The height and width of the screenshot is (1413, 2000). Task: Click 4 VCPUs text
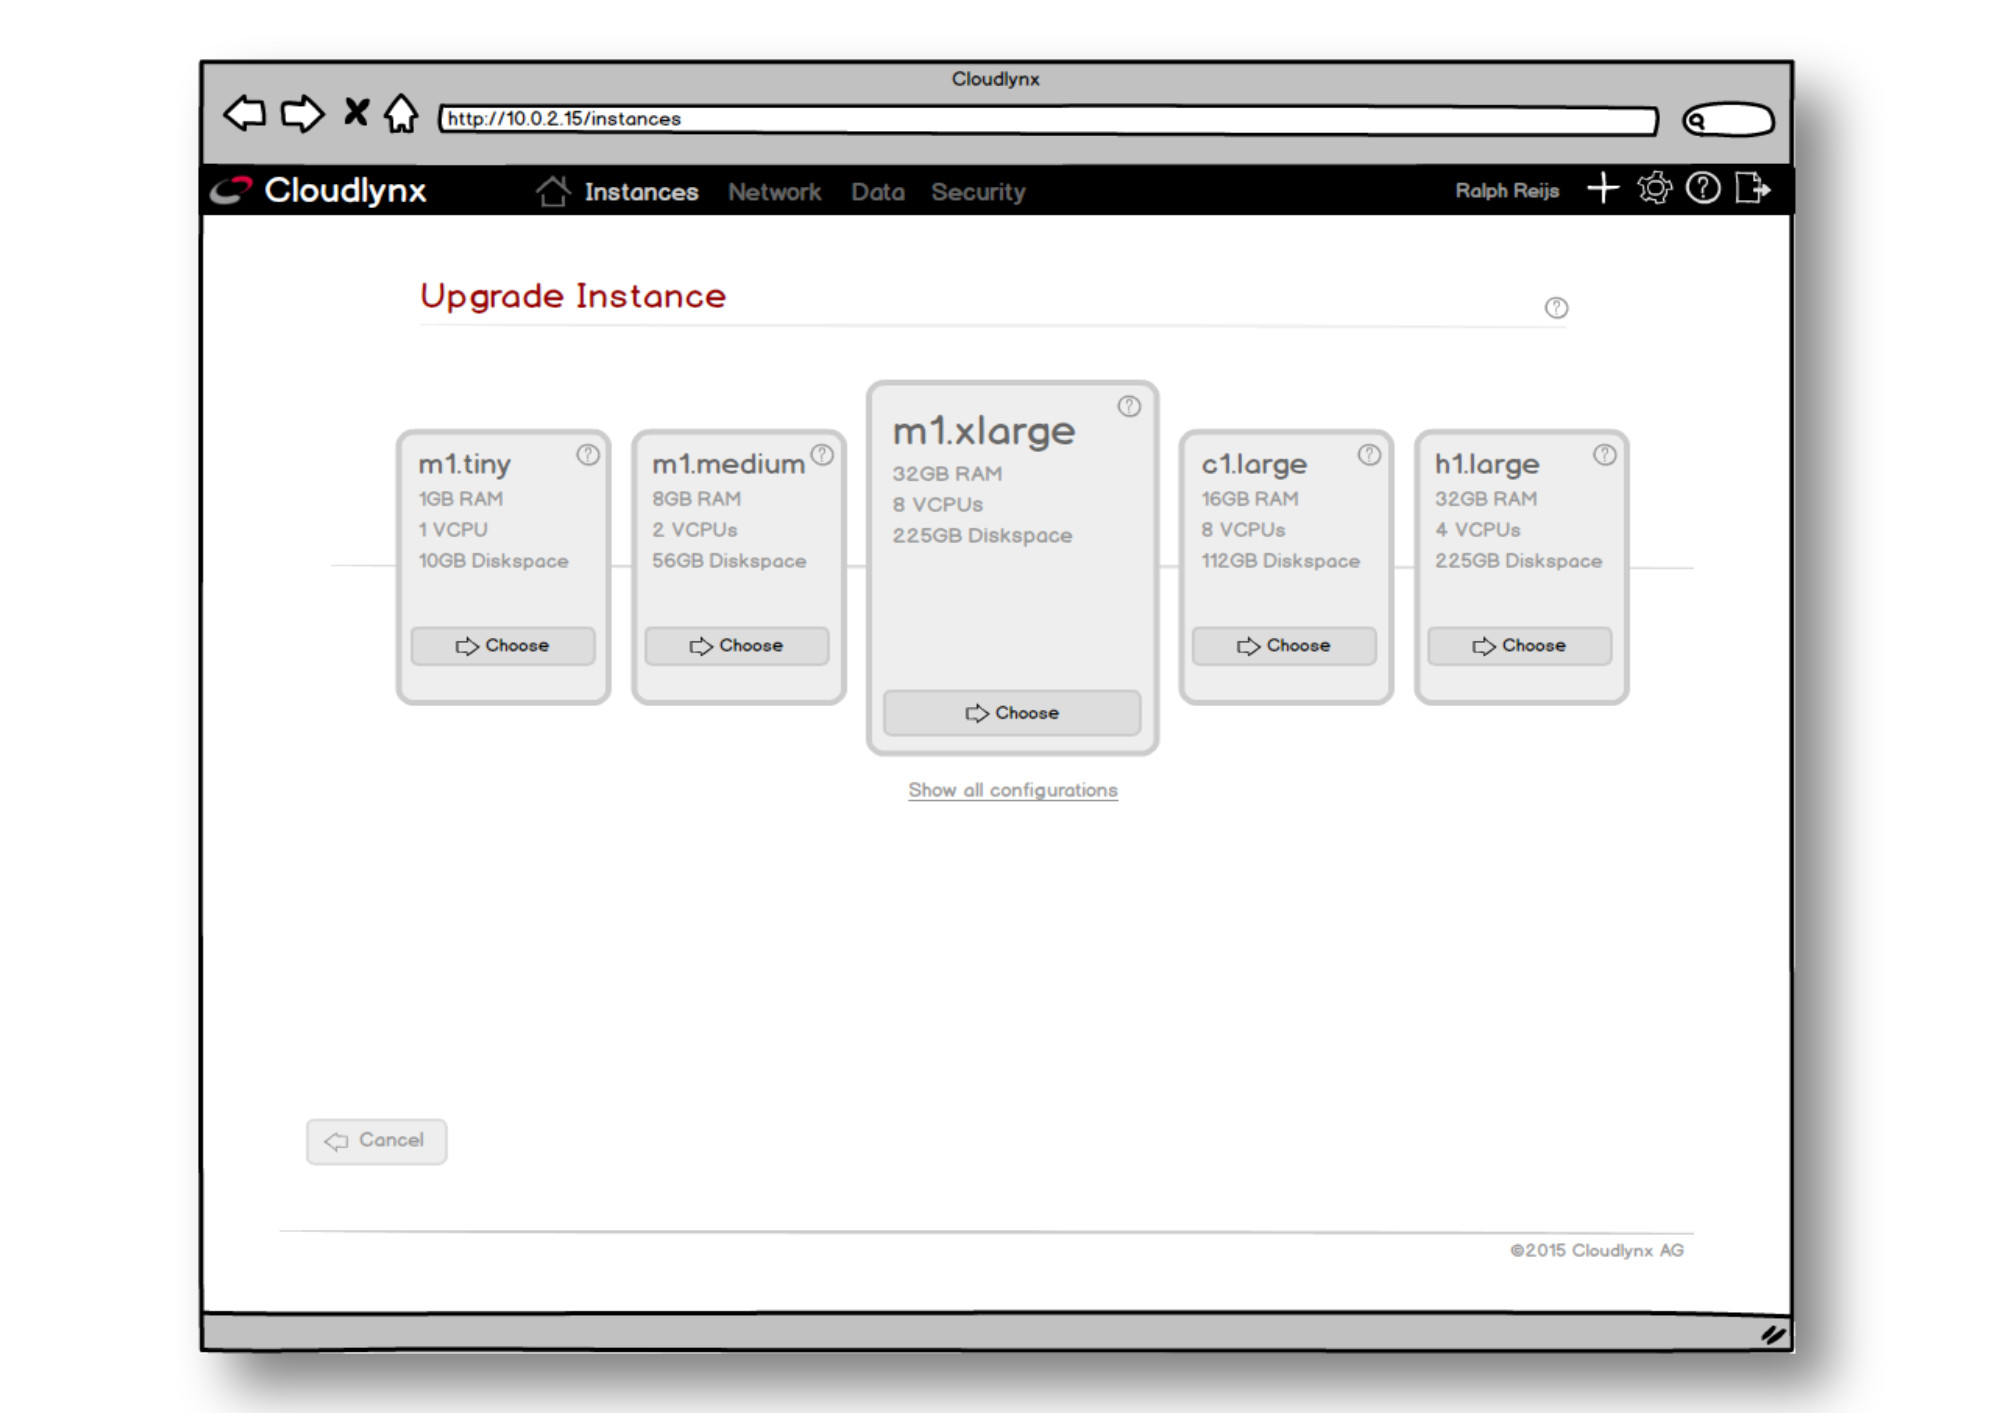point(1478,530)
